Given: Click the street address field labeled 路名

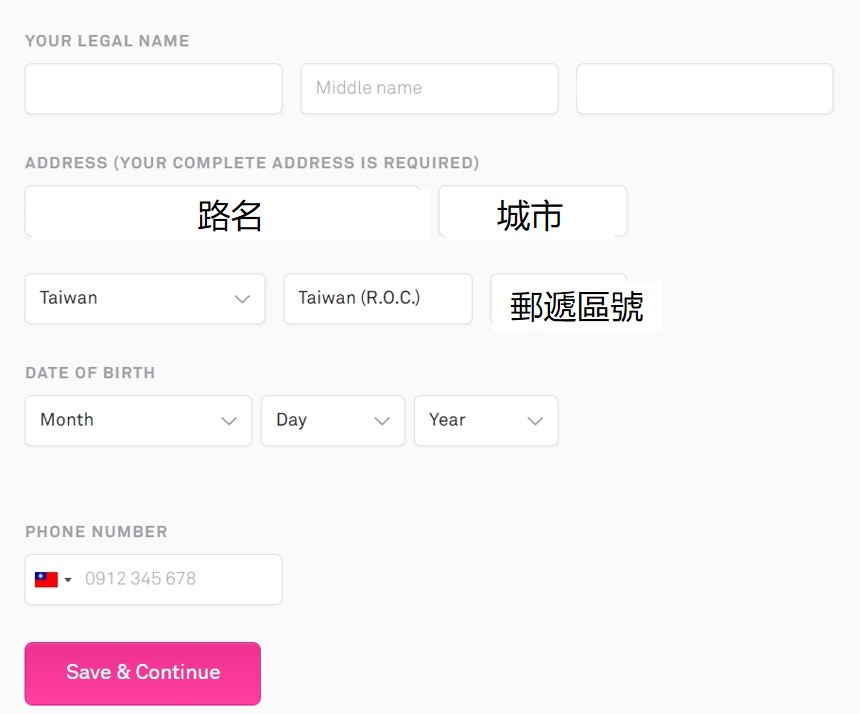Looking at the screenshot, I should (x=228, y=212).
